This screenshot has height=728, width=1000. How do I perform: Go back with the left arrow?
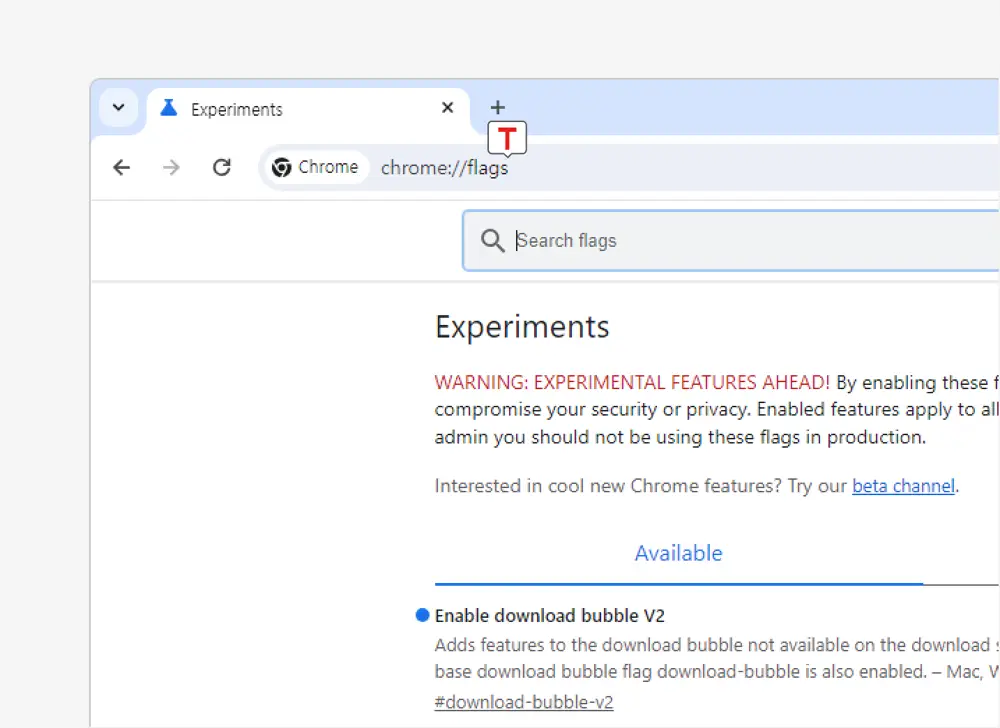click(122, 167)
